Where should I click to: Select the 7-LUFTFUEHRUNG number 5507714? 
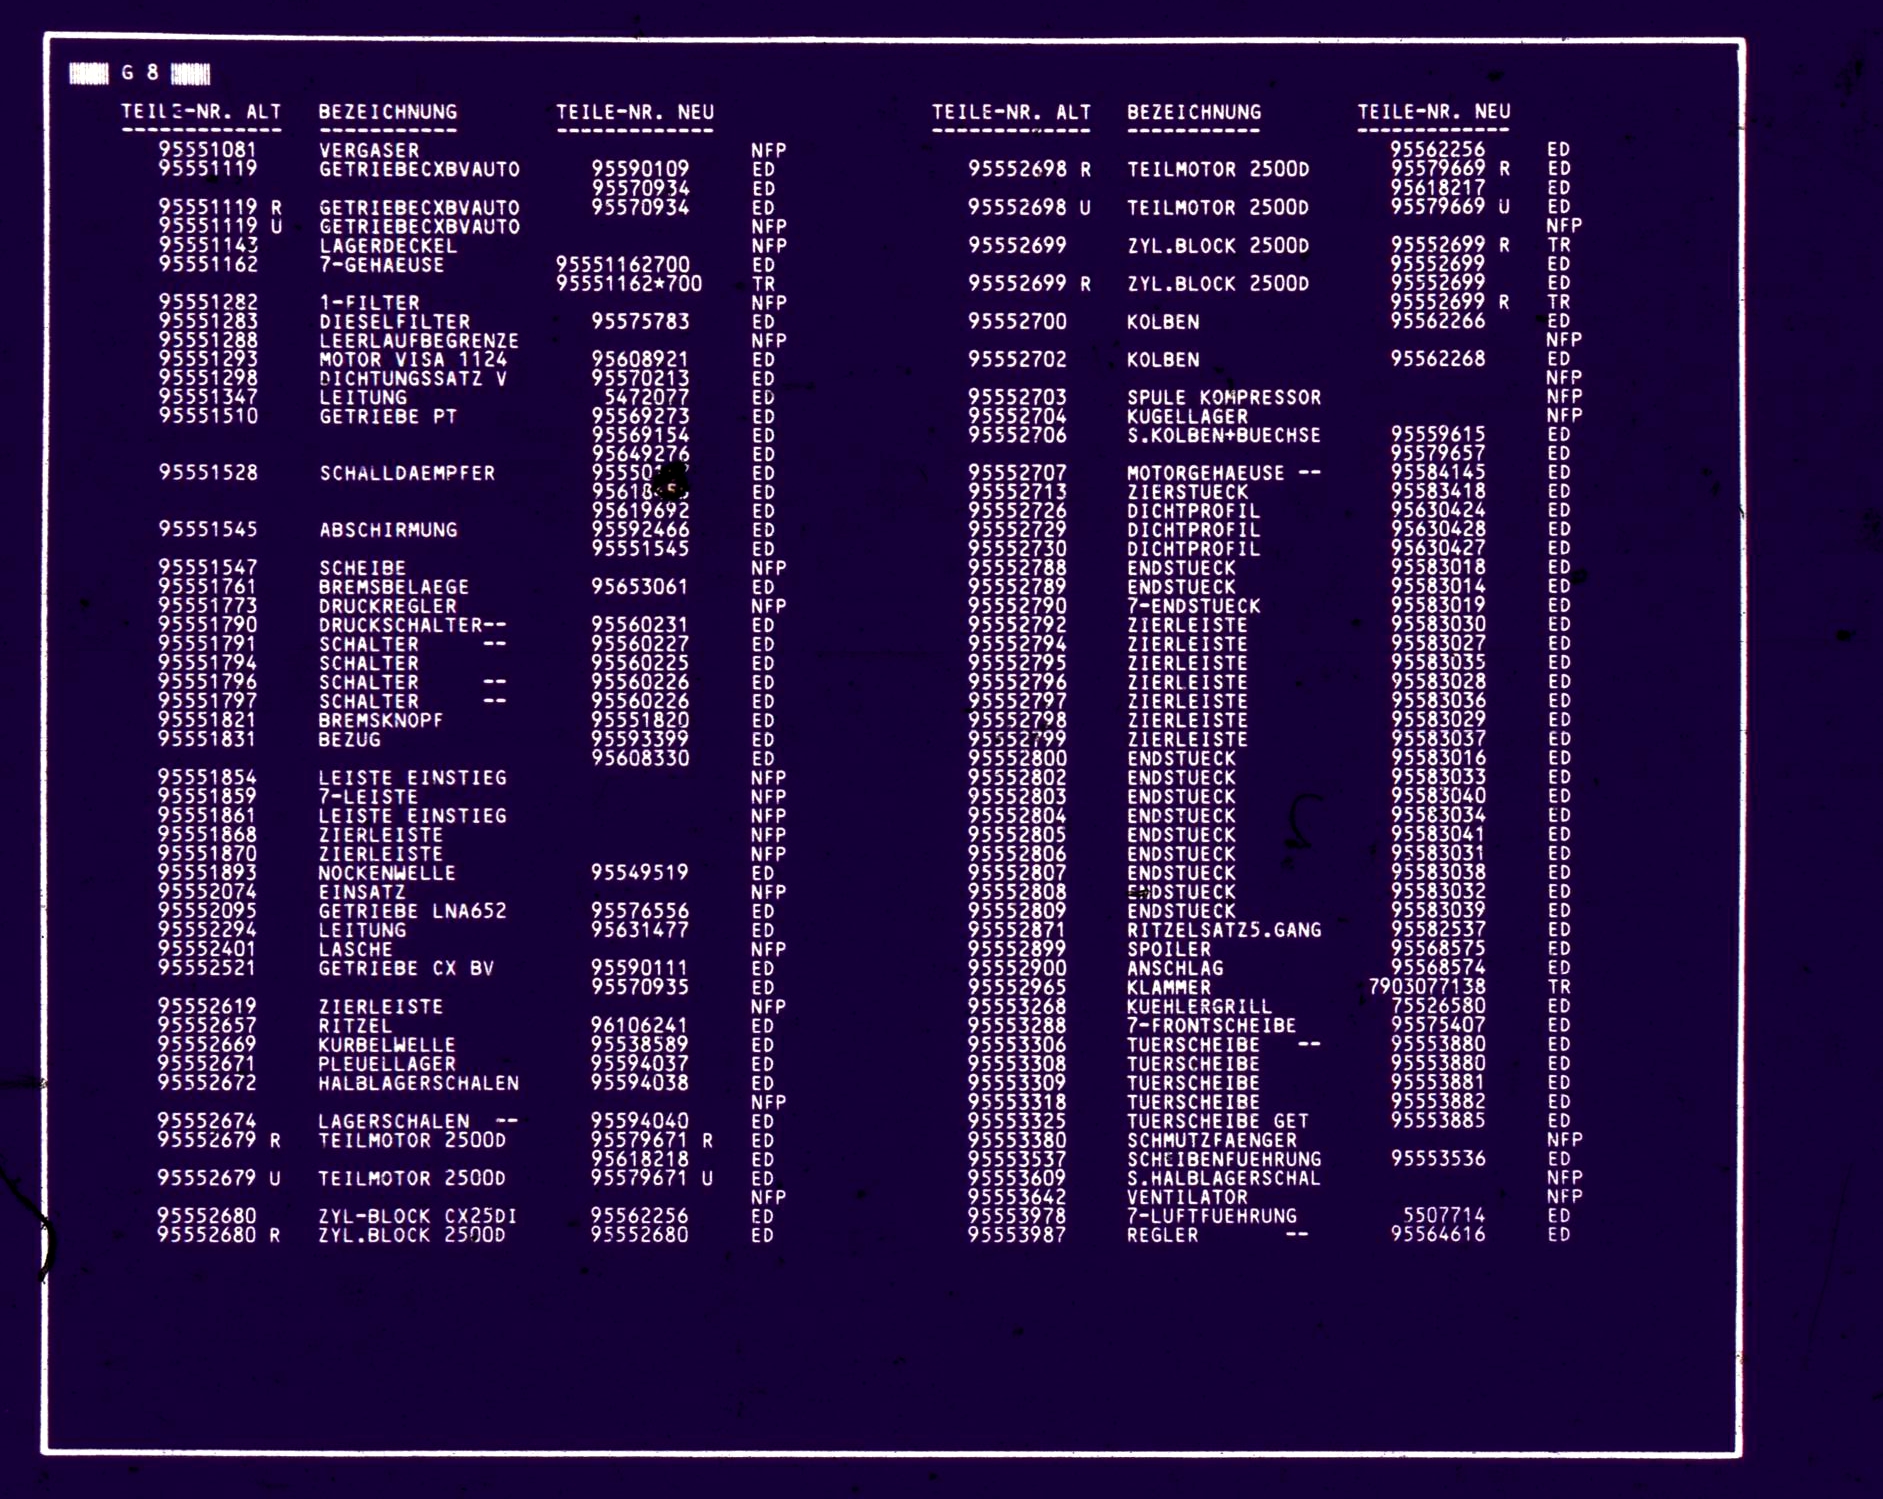(x=1443, y=1216)
